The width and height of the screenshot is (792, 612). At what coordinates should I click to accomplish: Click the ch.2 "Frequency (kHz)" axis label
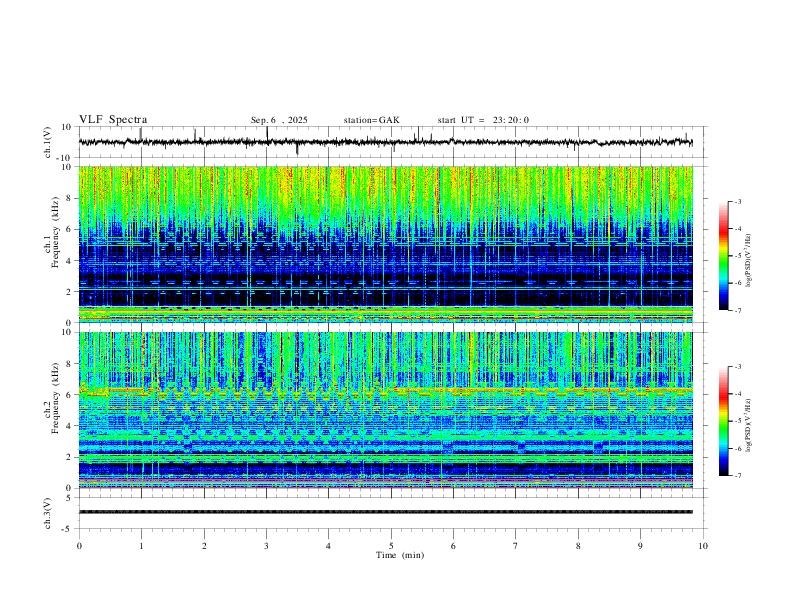56,398
